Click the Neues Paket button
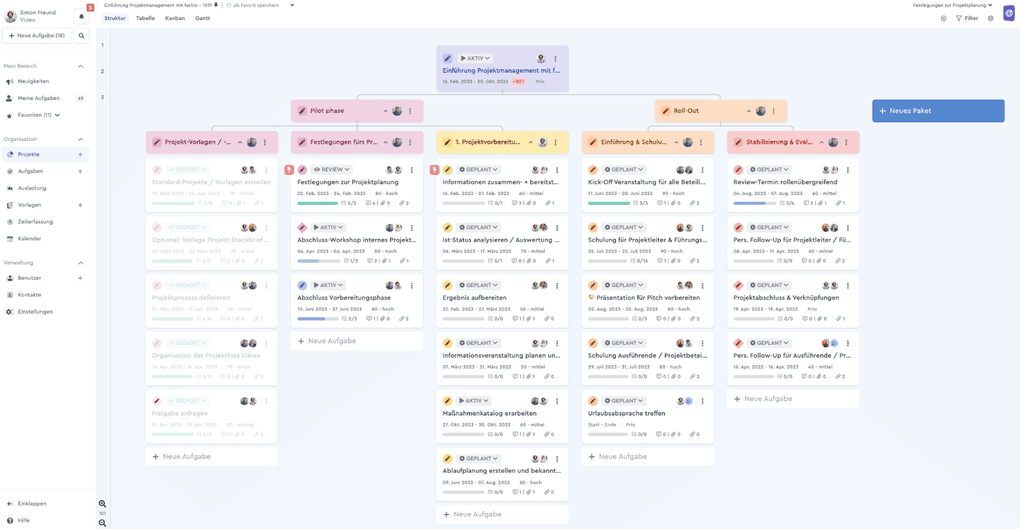This screenshot has height=529, width=1020. coord(937,111)
